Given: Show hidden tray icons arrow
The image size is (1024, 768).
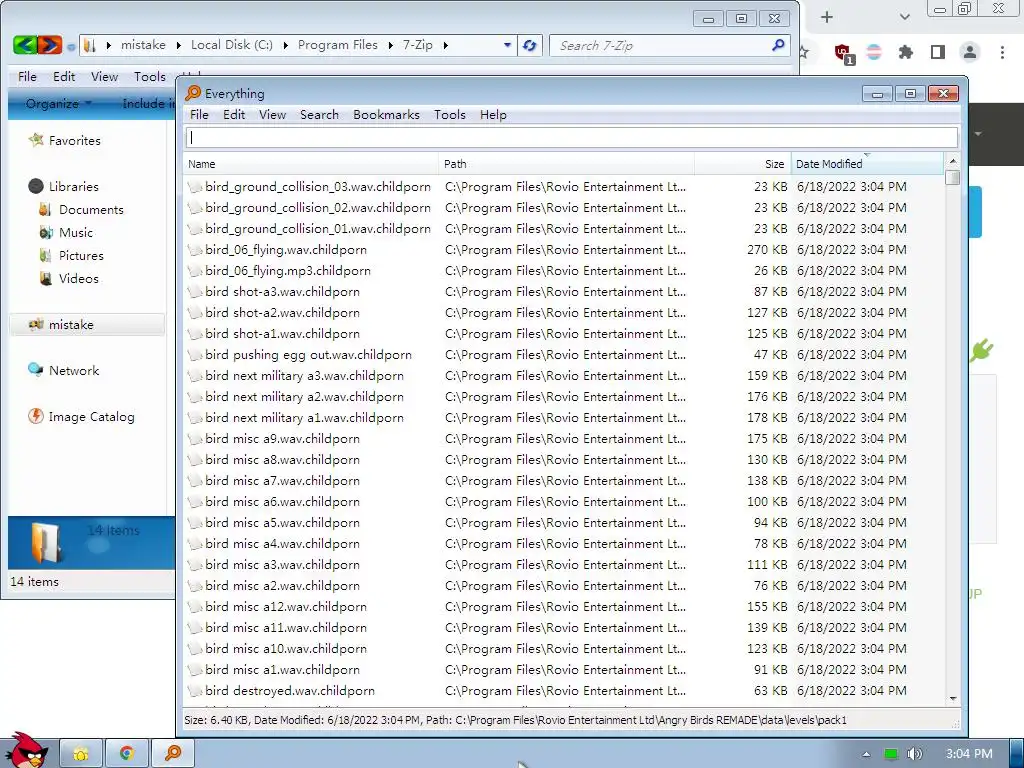Looking at the screenshot, I should pyautogui.click(x=866, y=754).
